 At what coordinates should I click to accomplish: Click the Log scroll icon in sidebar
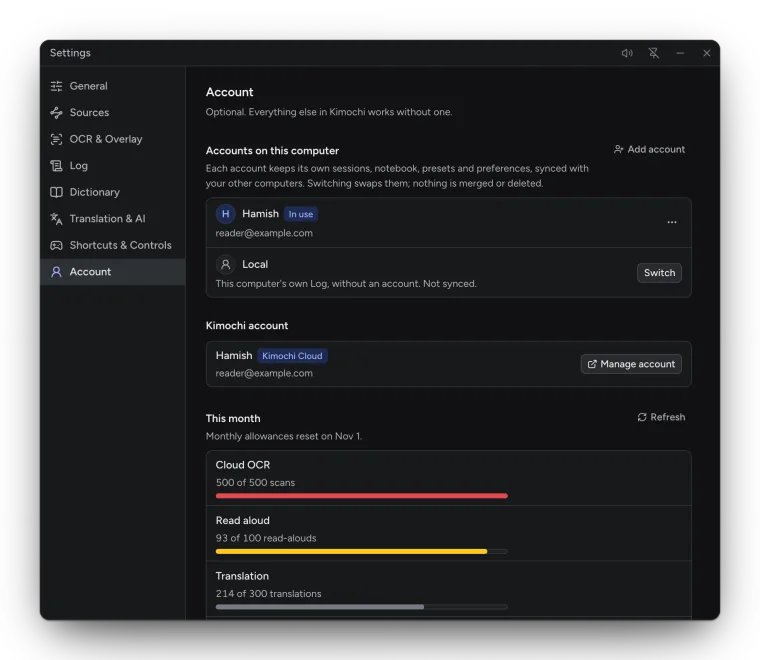(56, 166)
